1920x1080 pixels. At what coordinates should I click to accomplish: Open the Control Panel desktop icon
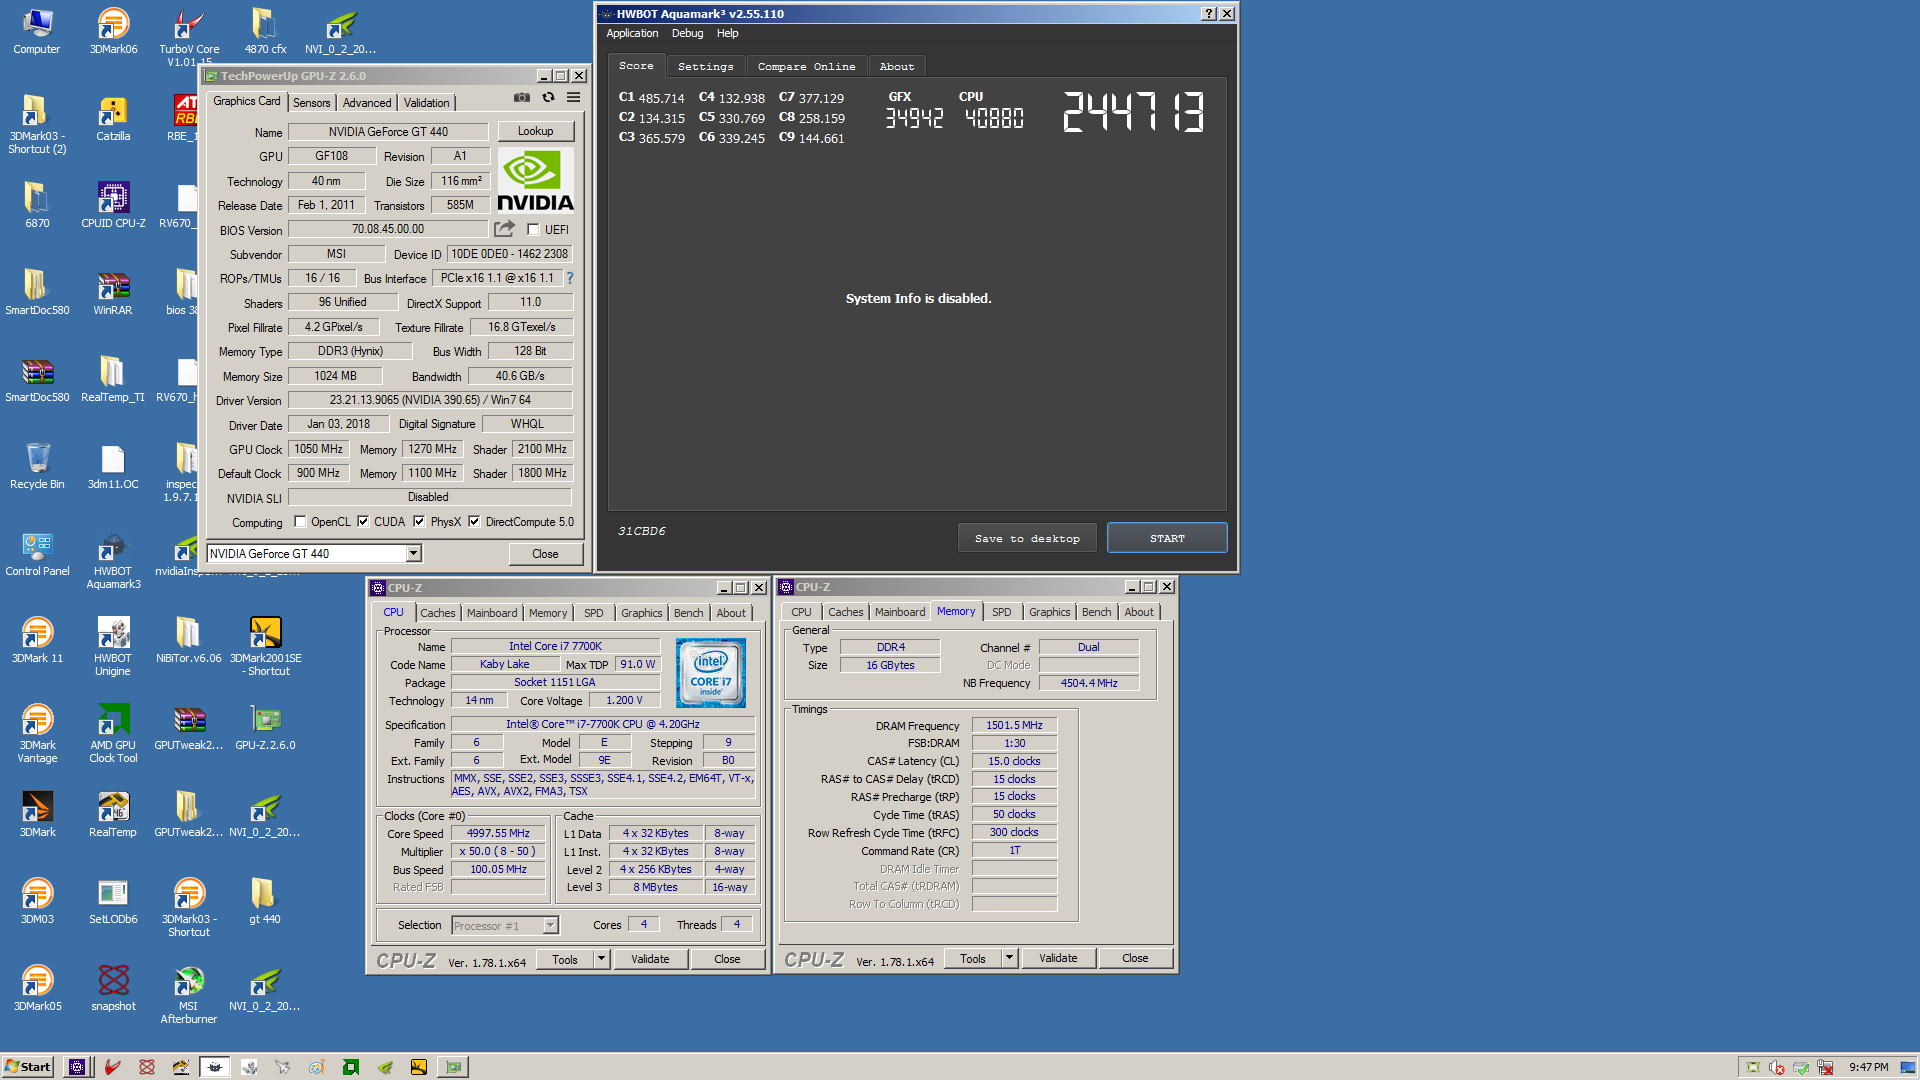(x=37, y=553)
